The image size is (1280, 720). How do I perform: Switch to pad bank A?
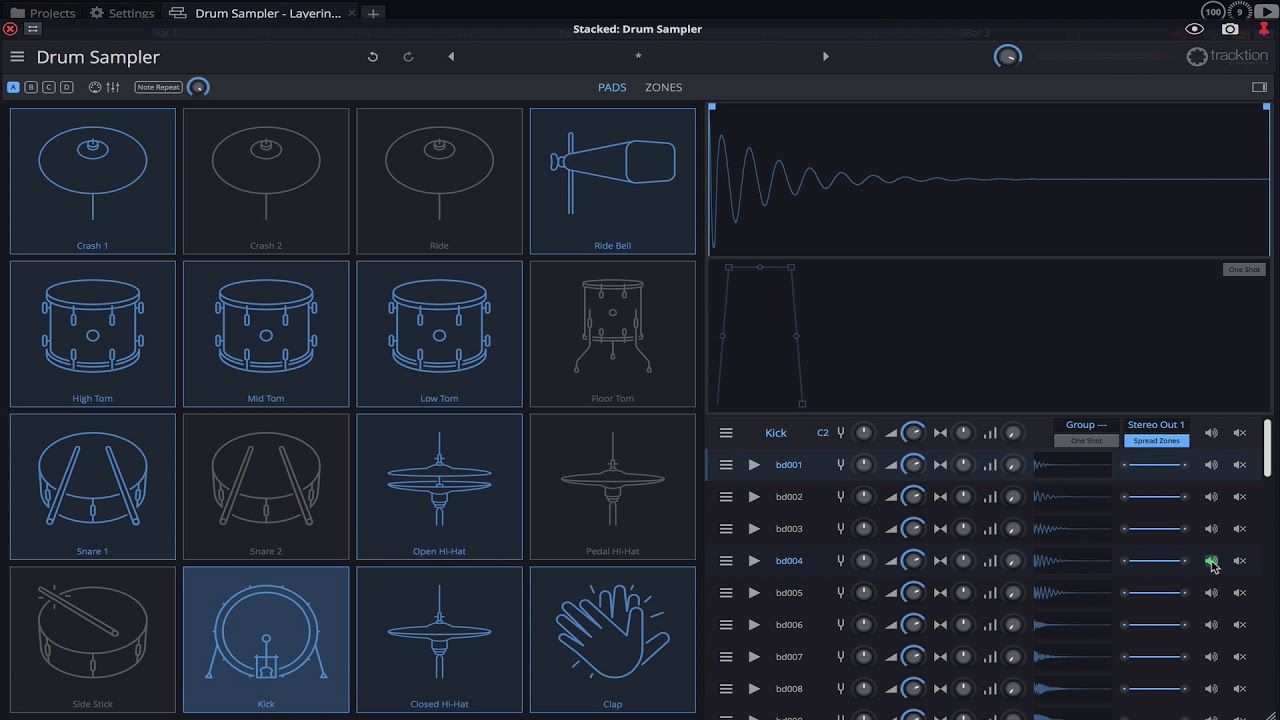pyautogui.click(x=13, y=87)
